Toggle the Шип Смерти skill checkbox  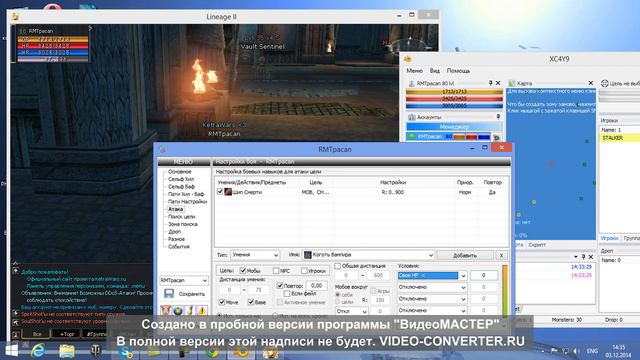pyautogui.click(x=220, y=191)
